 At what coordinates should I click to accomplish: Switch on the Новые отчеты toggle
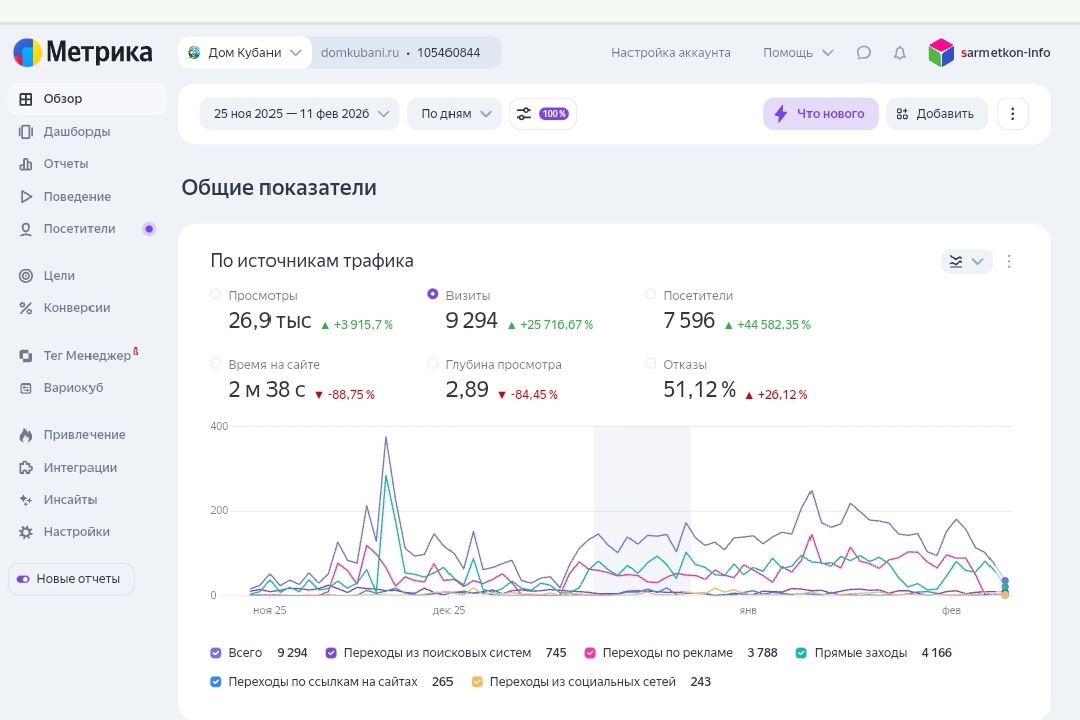click(23, 579)
